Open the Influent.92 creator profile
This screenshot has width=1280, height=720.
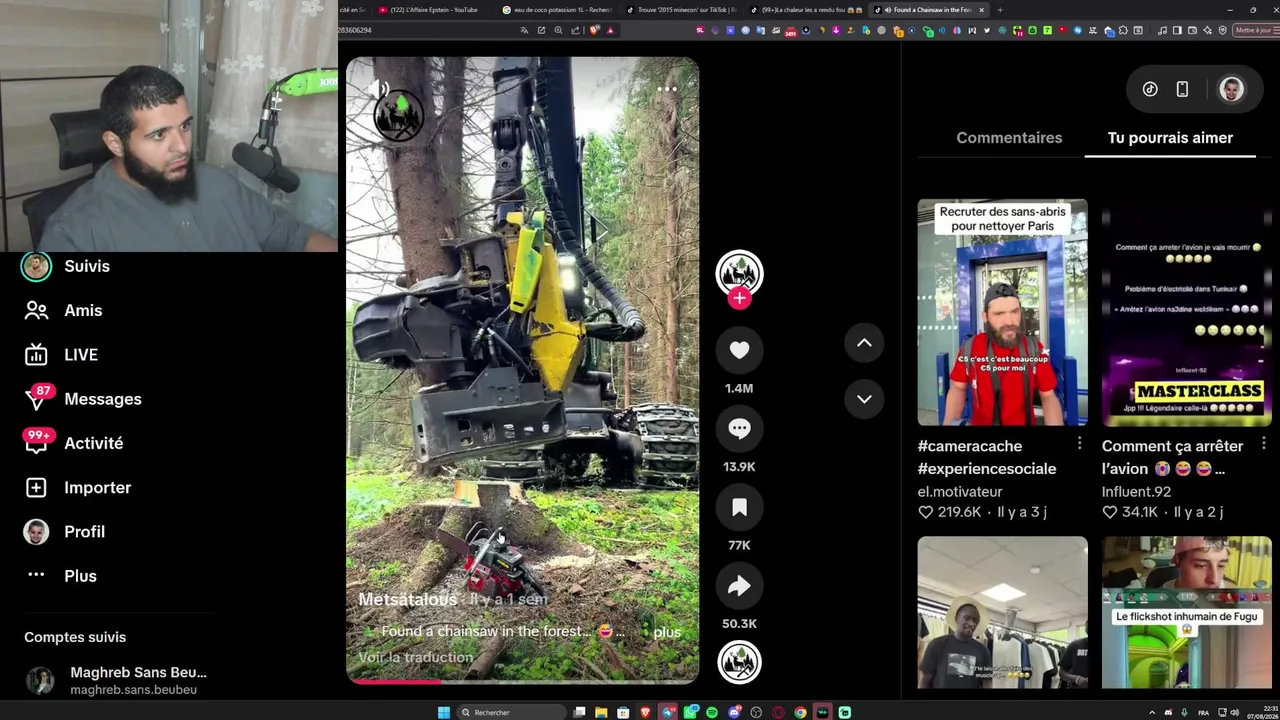[1136, 492]
